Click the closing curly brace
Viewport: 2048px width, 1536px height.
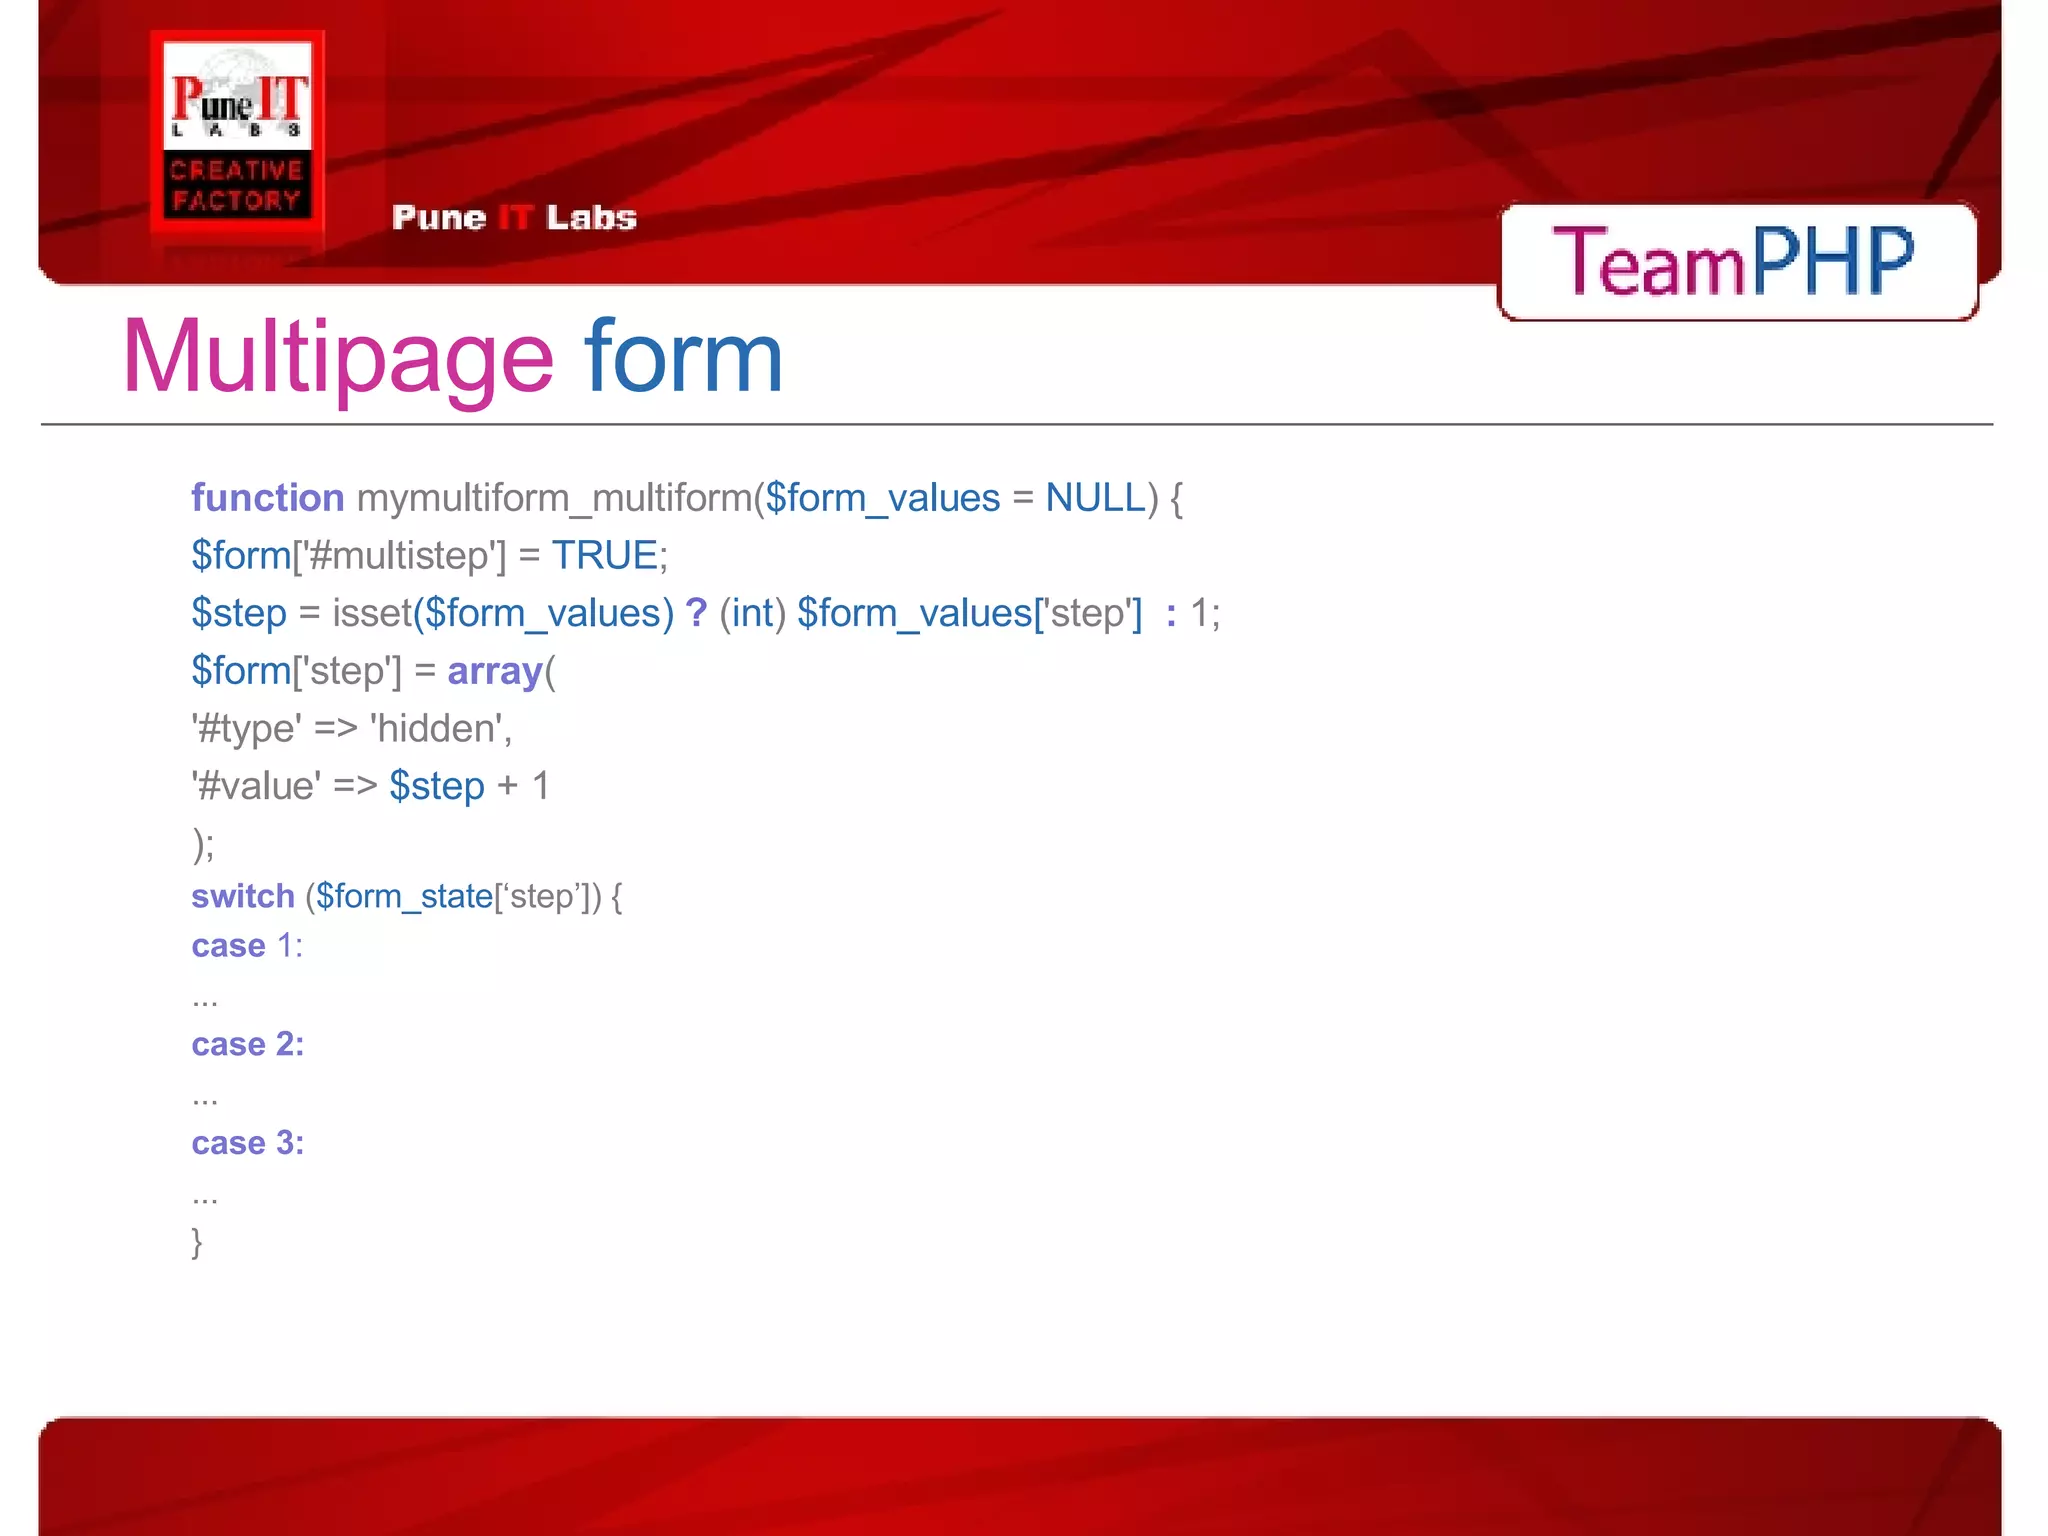click(x=197, y=1242)
